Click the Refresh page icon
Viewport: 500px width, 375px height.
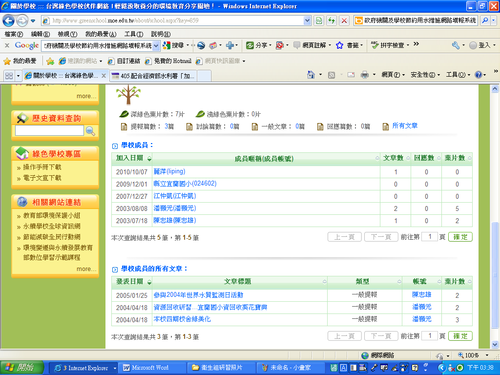(331, 21)
